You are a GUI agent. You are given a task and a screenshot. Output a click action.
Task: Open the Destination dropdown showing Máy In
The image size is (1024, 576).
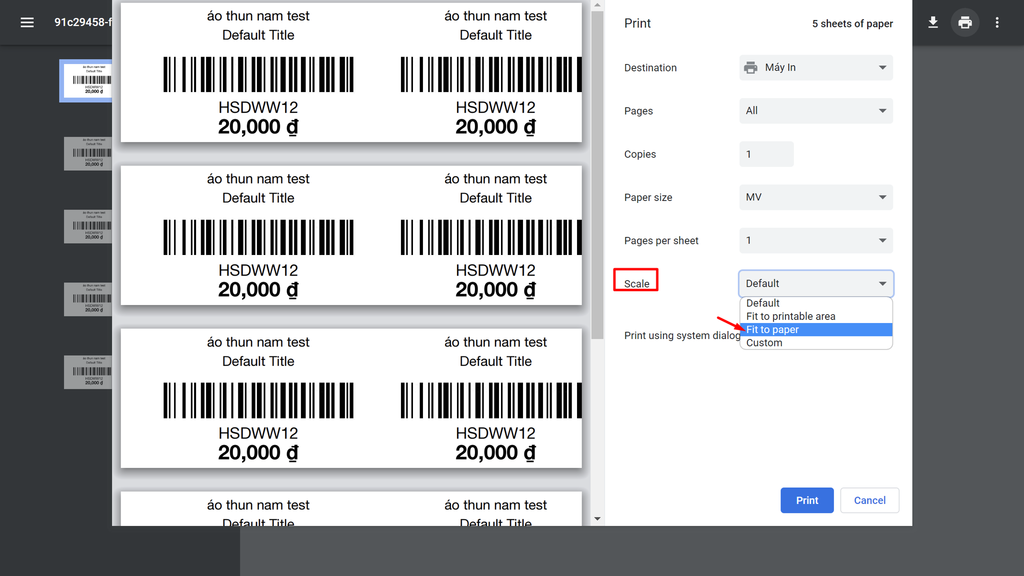click(x=816, y=68)
